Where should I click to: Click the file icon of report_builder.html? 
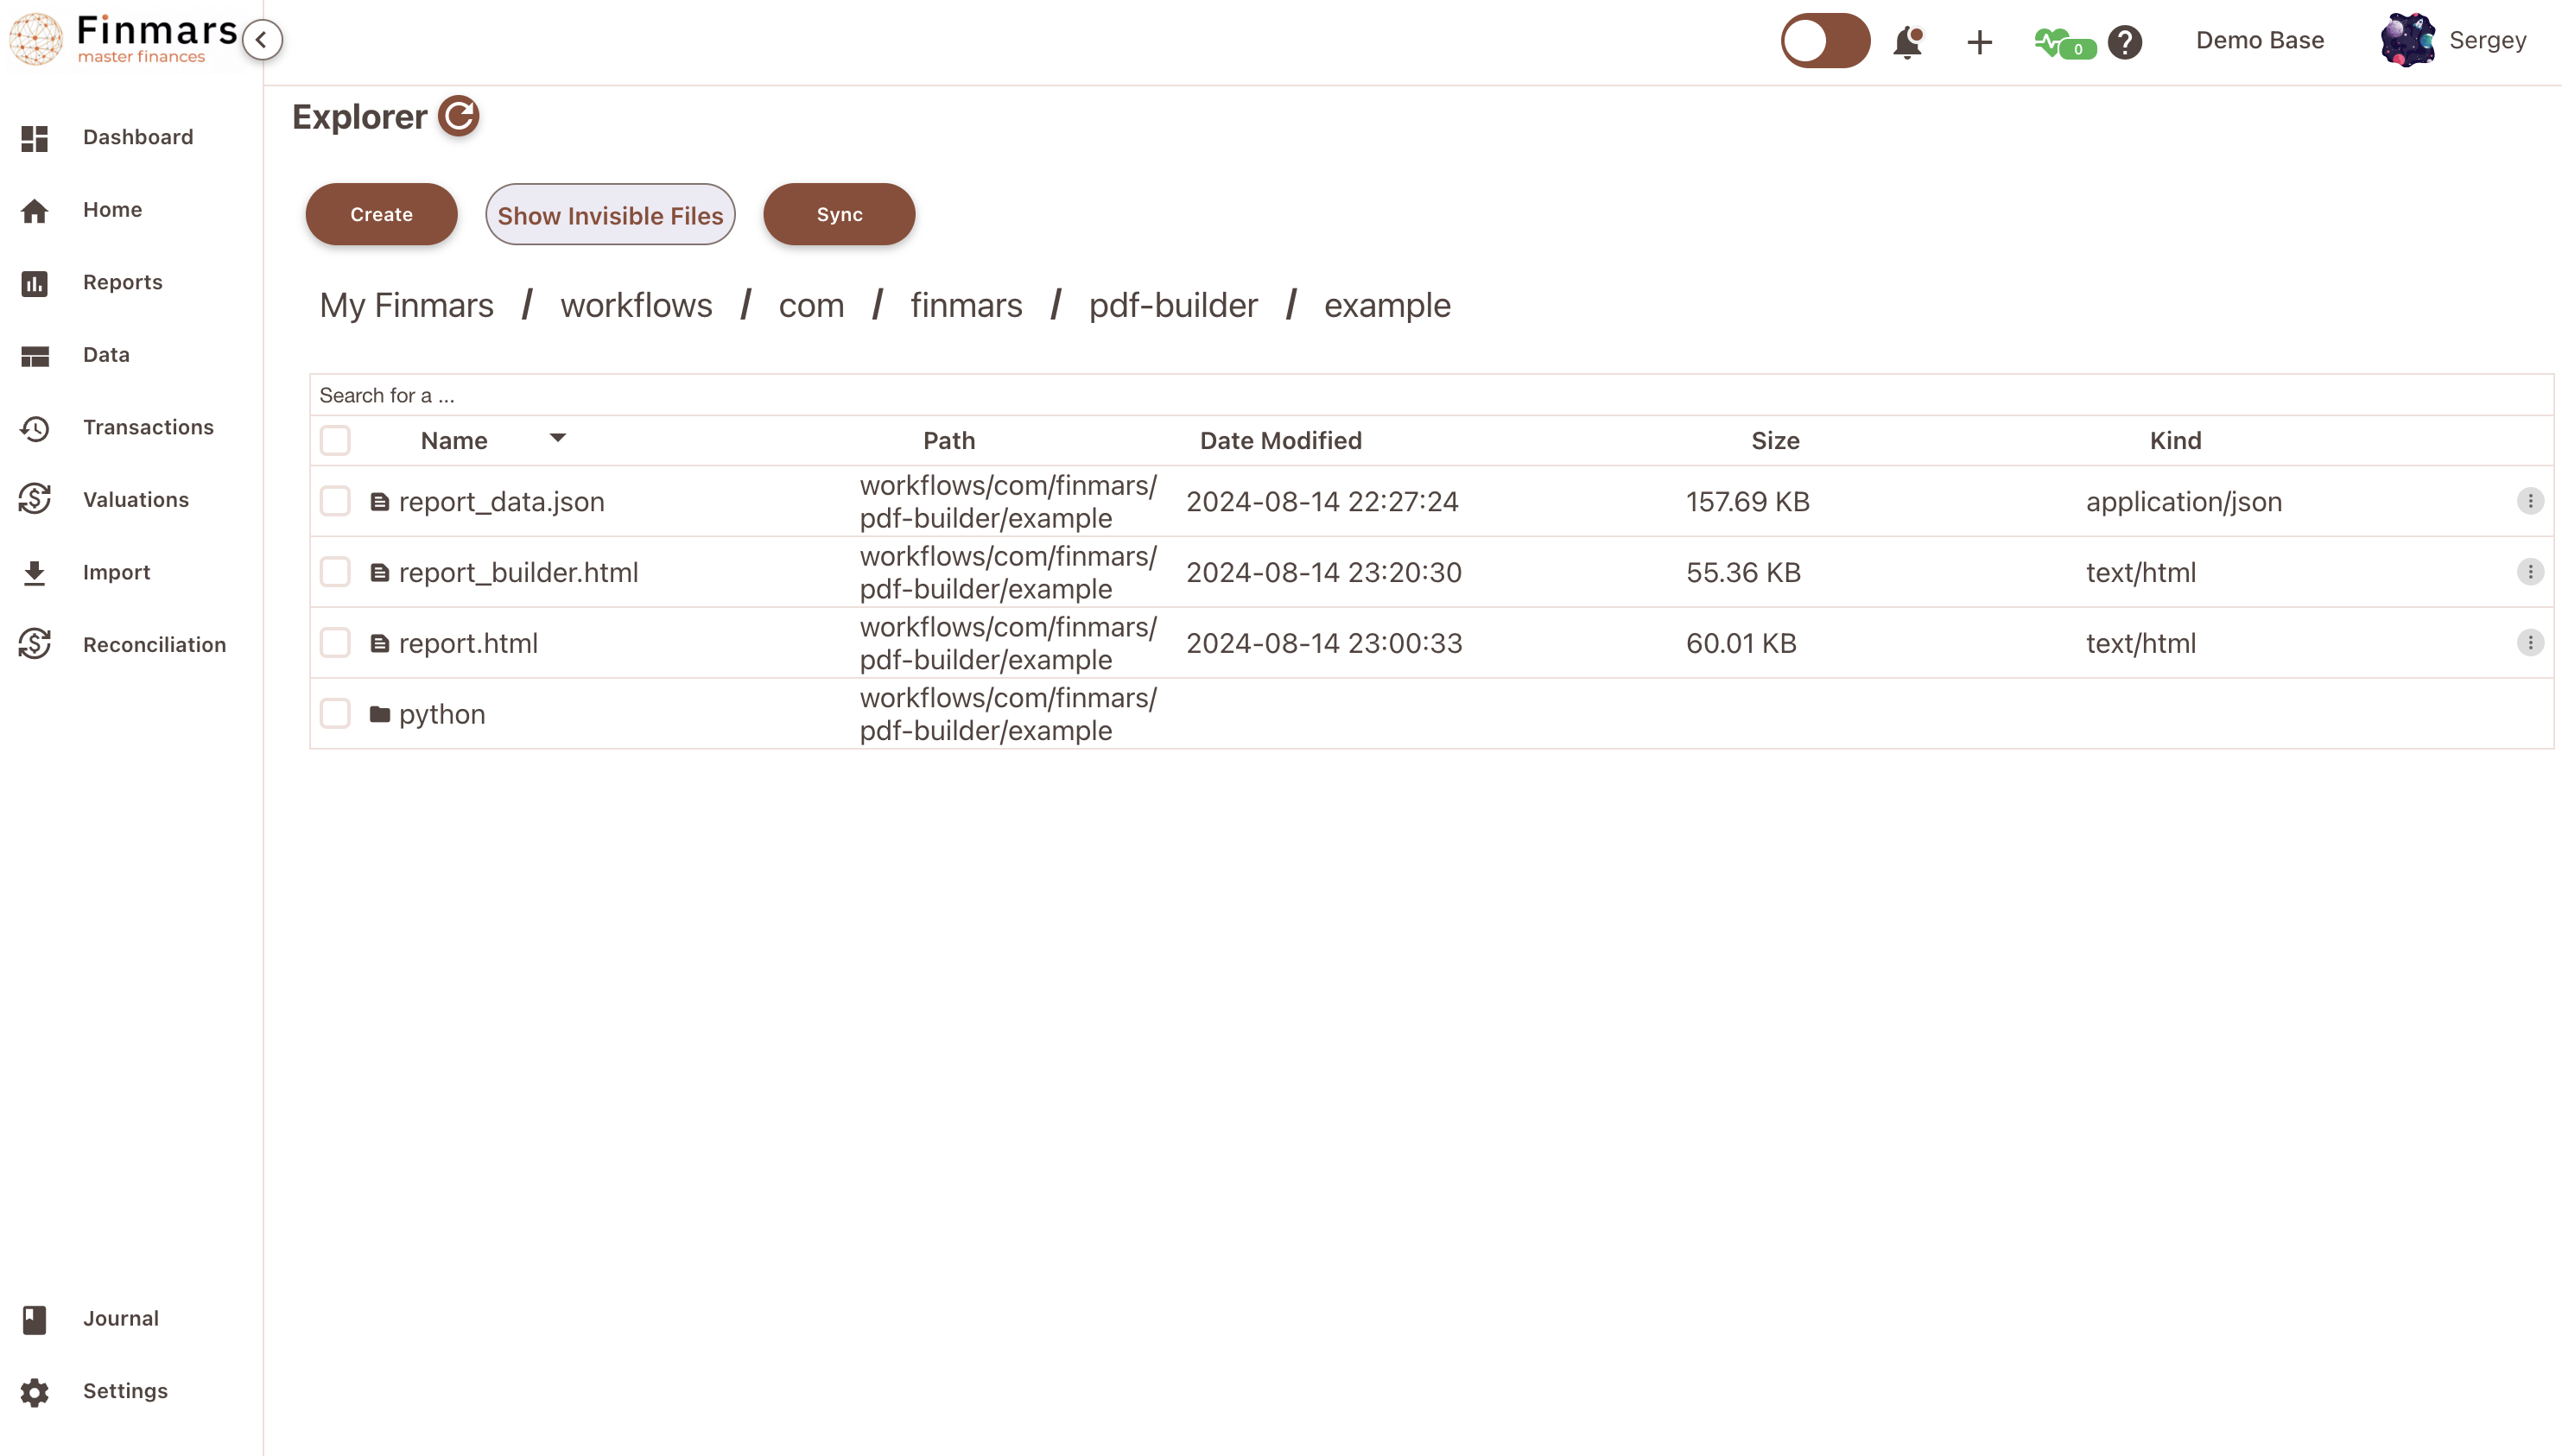(379, 573)
